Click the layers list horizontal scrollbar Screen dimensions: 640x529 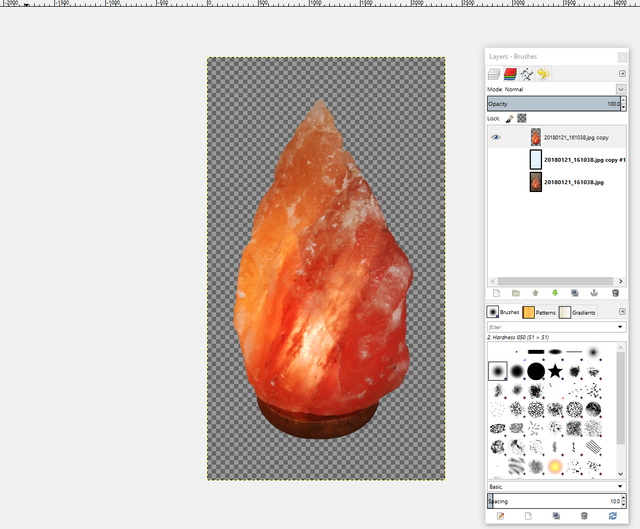[556, 281]
